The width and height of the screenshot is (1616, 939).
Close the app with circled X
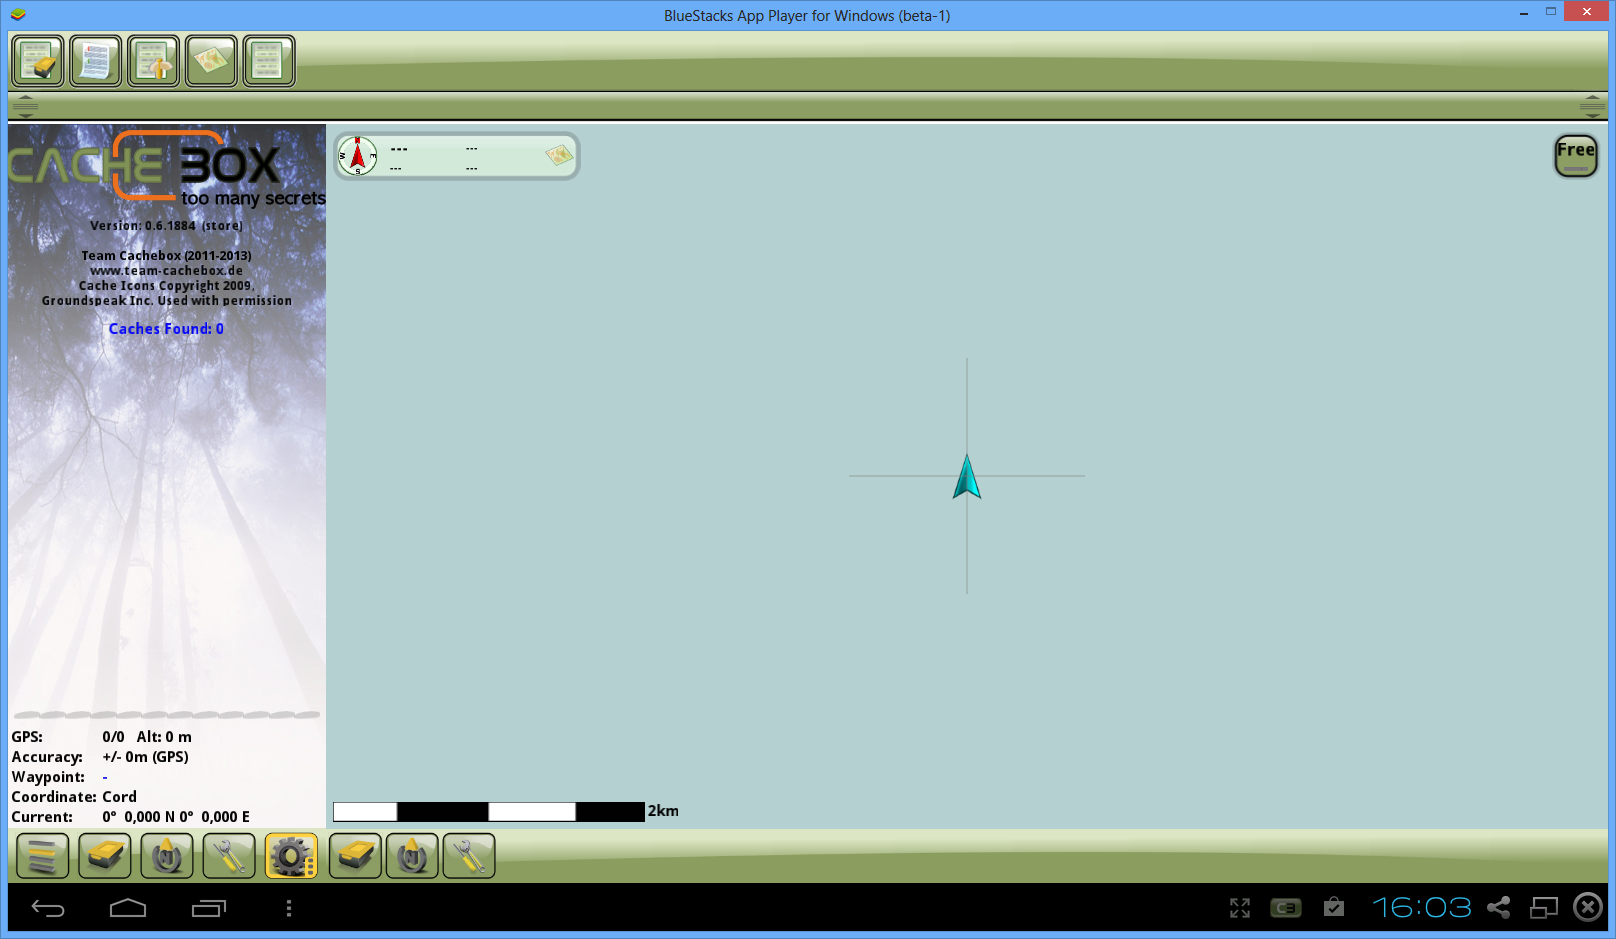(1588, 907)
